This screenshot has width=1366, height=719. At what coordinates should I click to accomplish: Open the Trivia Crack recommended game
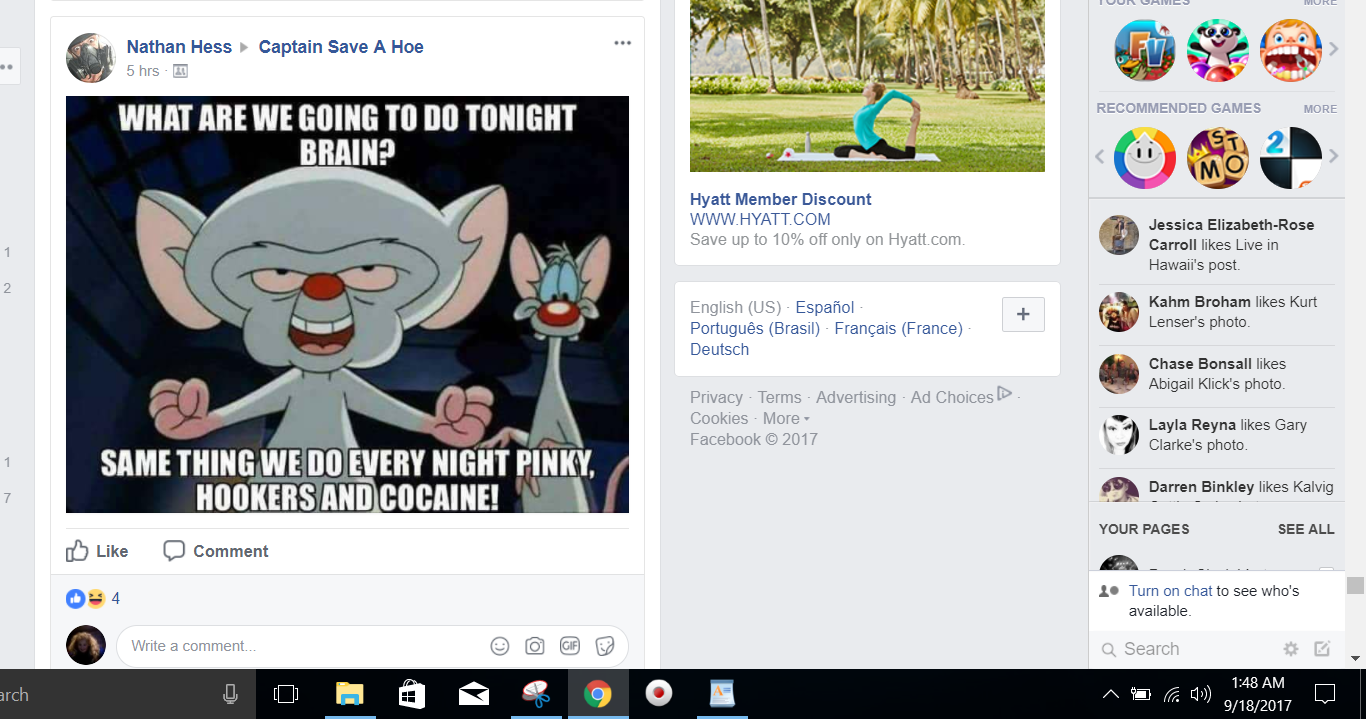pyautogui.click(x=1145, y=158)
